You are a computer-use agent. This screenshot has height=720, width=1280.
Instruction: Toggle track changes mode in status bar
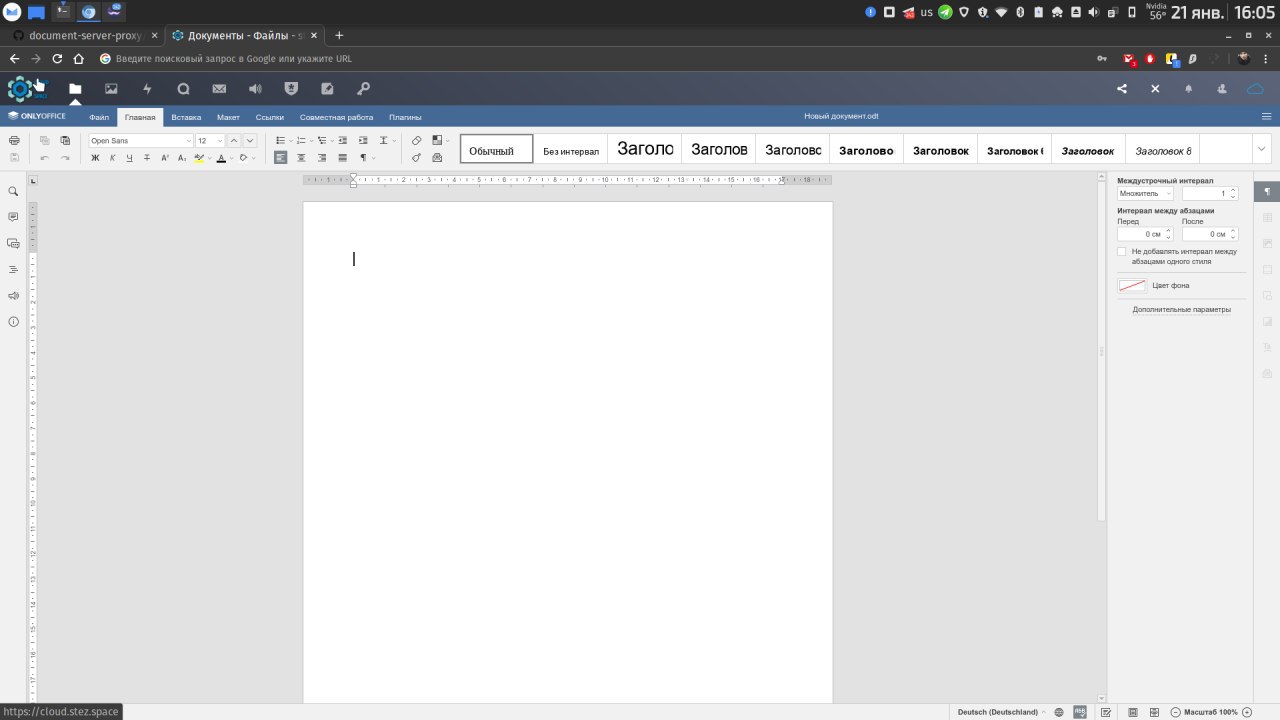[x=1106, y=712]
